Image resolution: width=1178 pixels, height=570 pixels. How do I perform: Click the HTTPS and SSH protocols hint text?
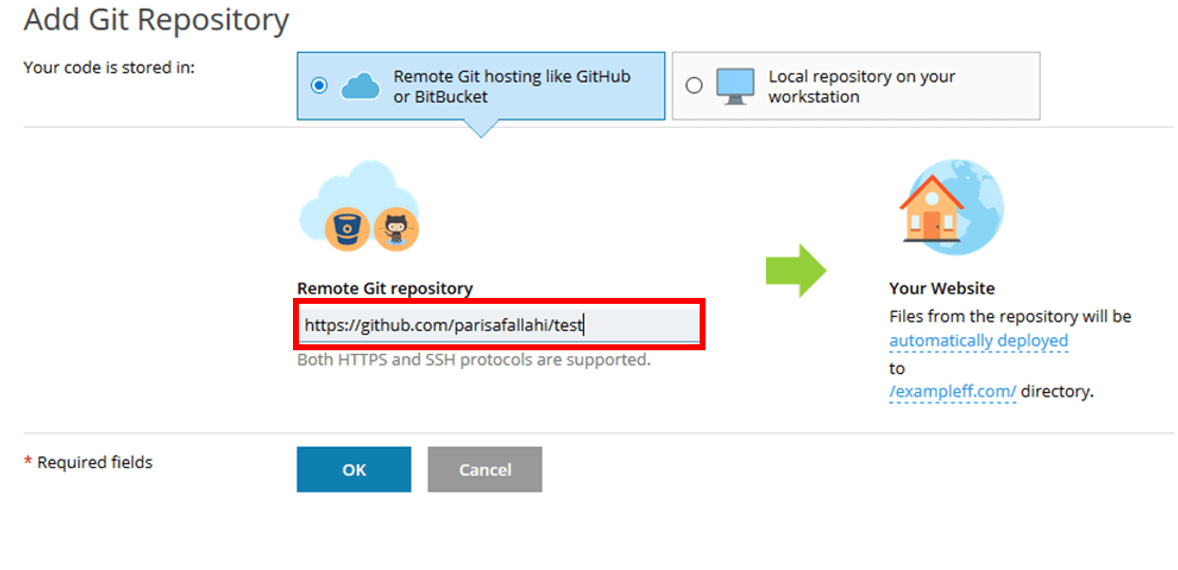pos(473,360)
